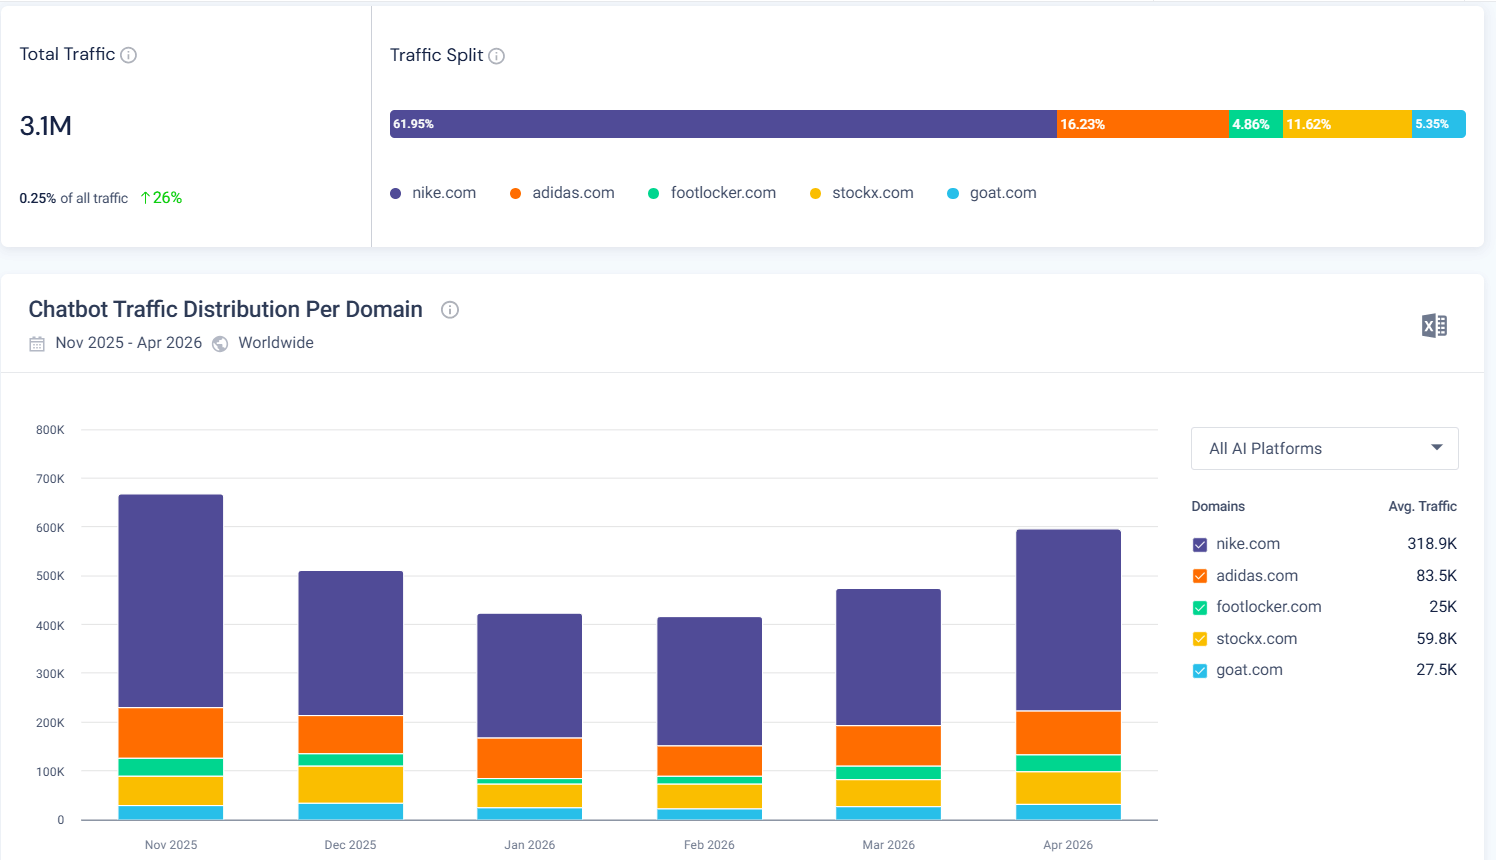This screenshot has height=860, width=1496.
Task: Click the Worldwide region label
Action: [x=276, y=343]
